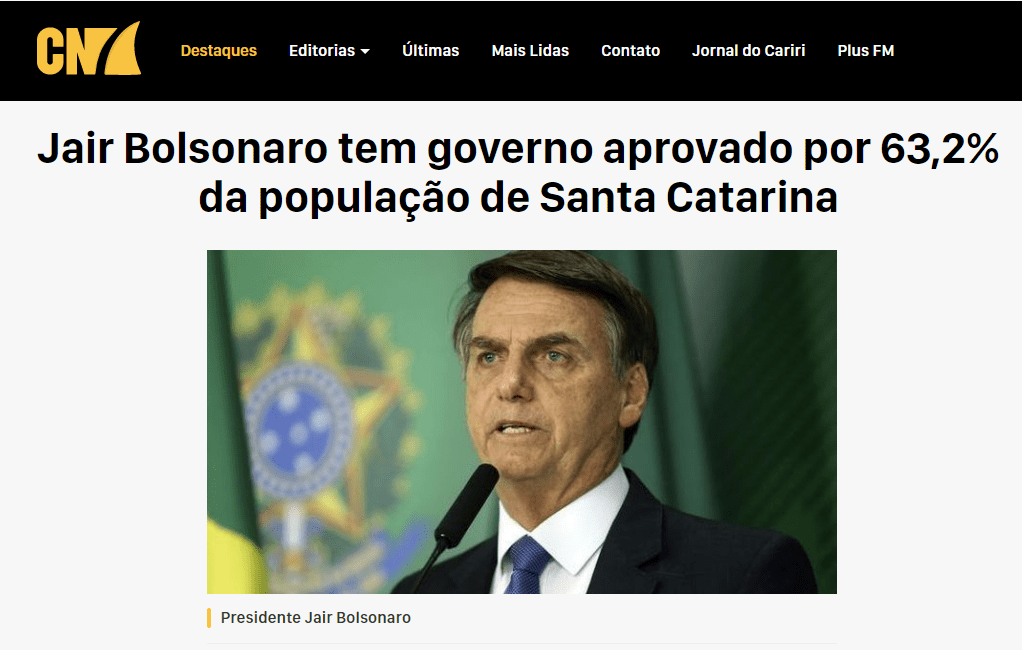Click the 'CN' letters of the logo

(67, 52)
